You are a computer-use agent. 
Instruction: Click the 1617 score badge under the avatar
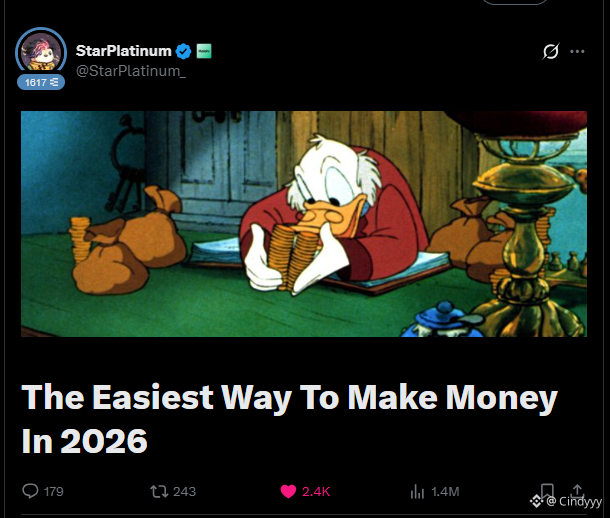point(41,82)
